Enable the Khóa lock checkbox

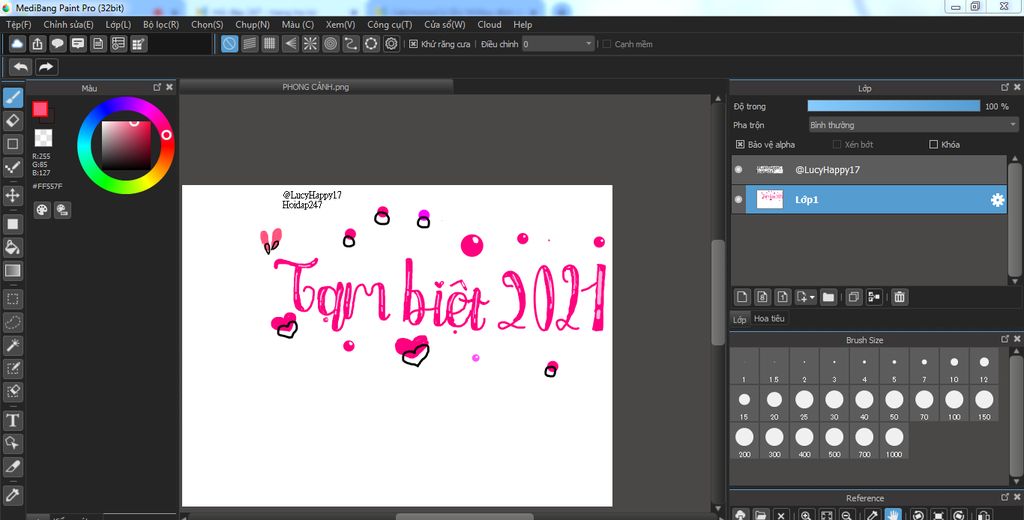click(933, 144)
